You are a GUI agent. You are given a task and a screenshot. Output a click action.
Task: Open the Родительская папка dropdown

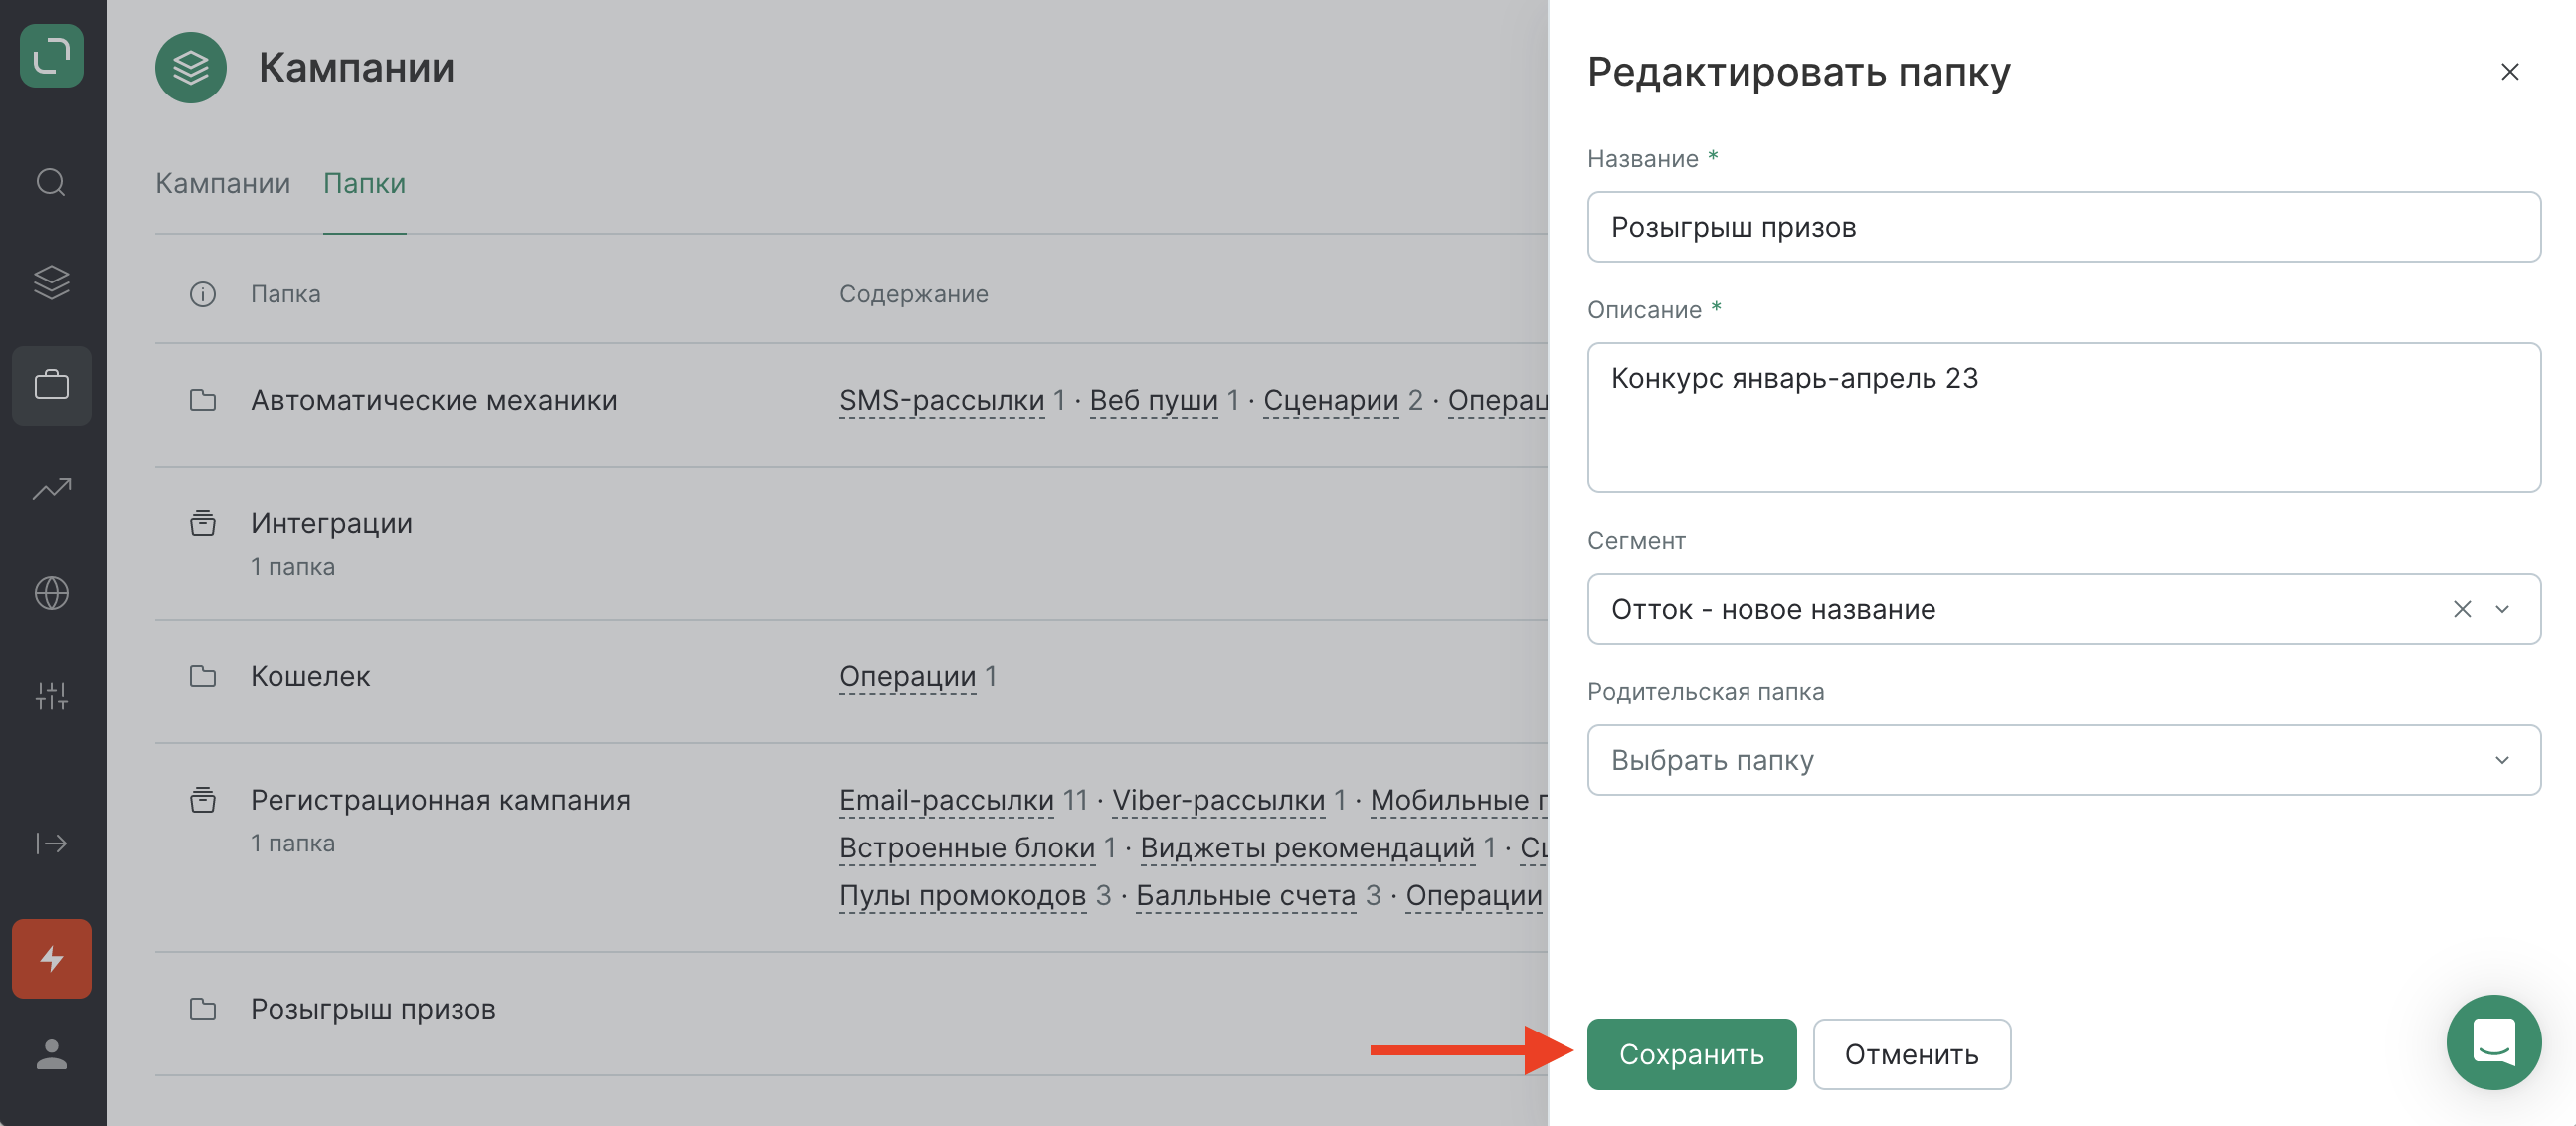click(x=2063, y=760)
